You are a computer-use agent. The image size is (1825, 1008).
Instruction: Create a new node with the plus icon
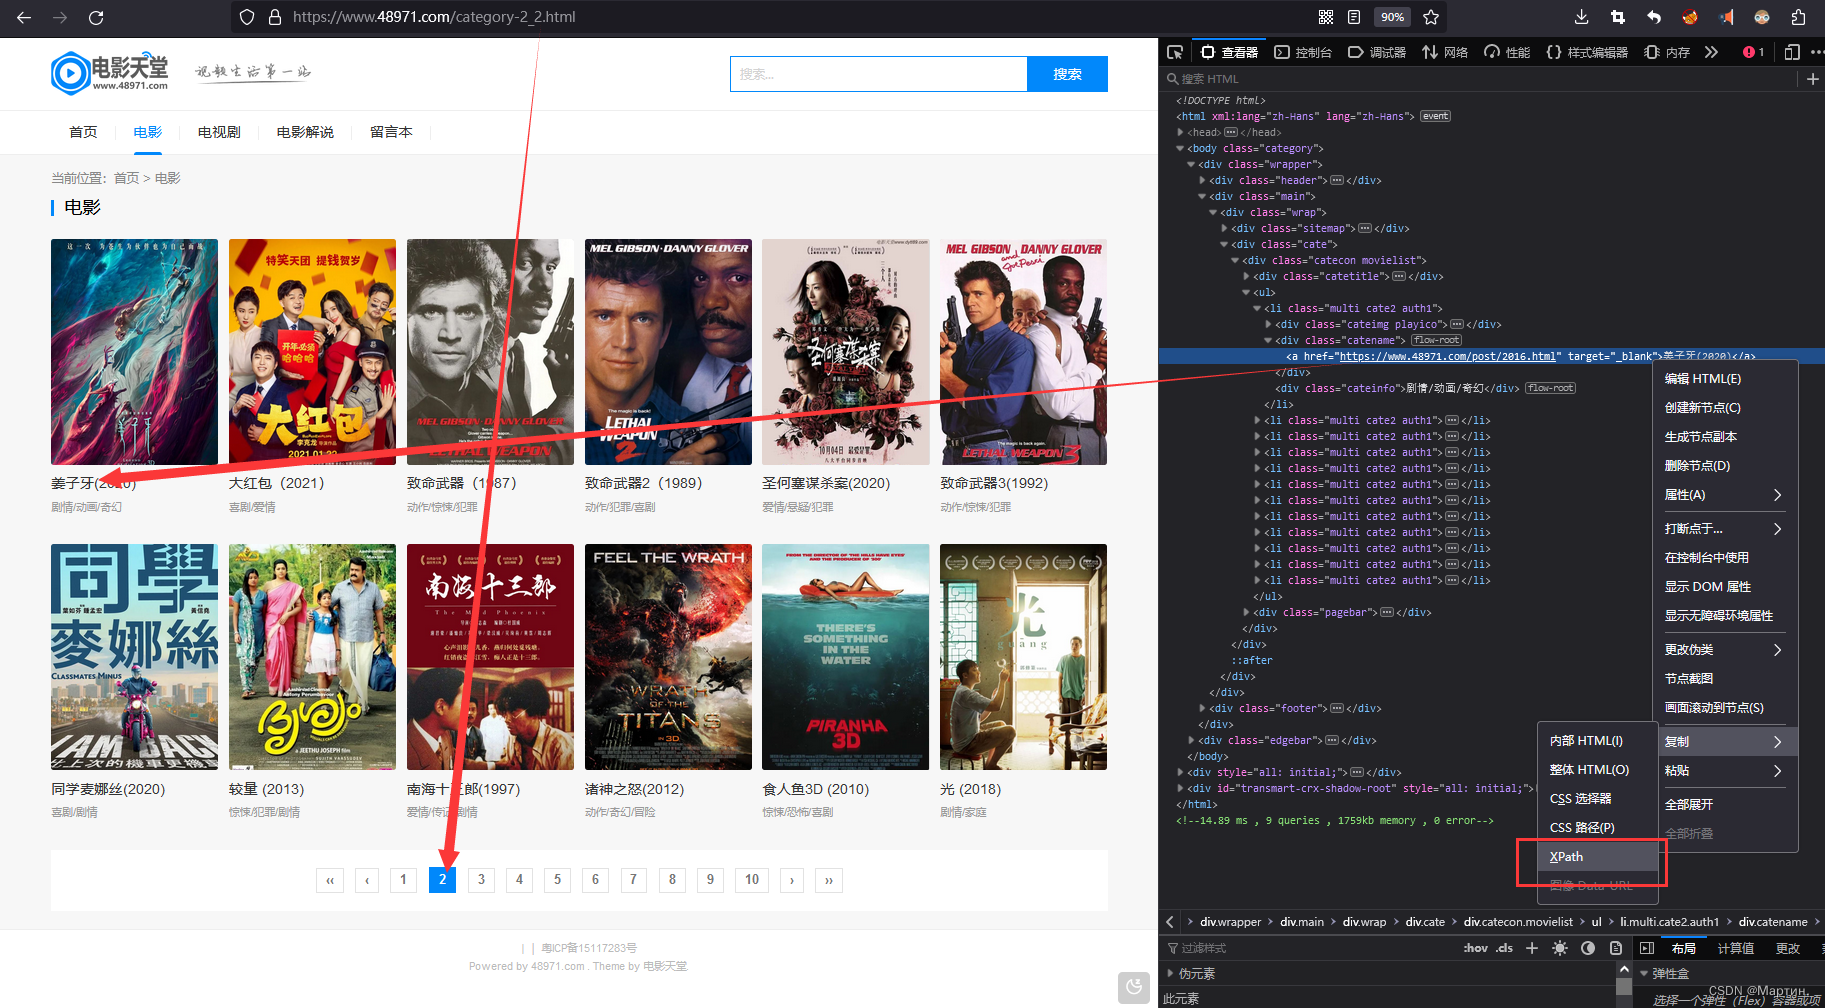click(x=1812, y=79)
